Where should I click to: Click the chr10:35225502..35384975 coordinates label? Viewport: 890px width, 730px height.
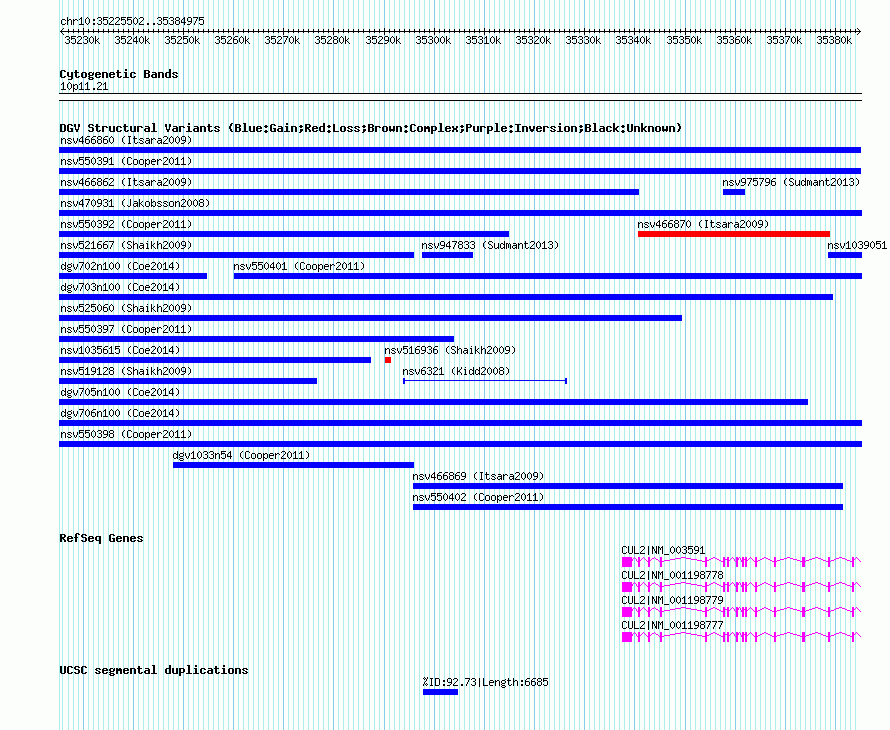pyautogui.click(x=132, y=21)
